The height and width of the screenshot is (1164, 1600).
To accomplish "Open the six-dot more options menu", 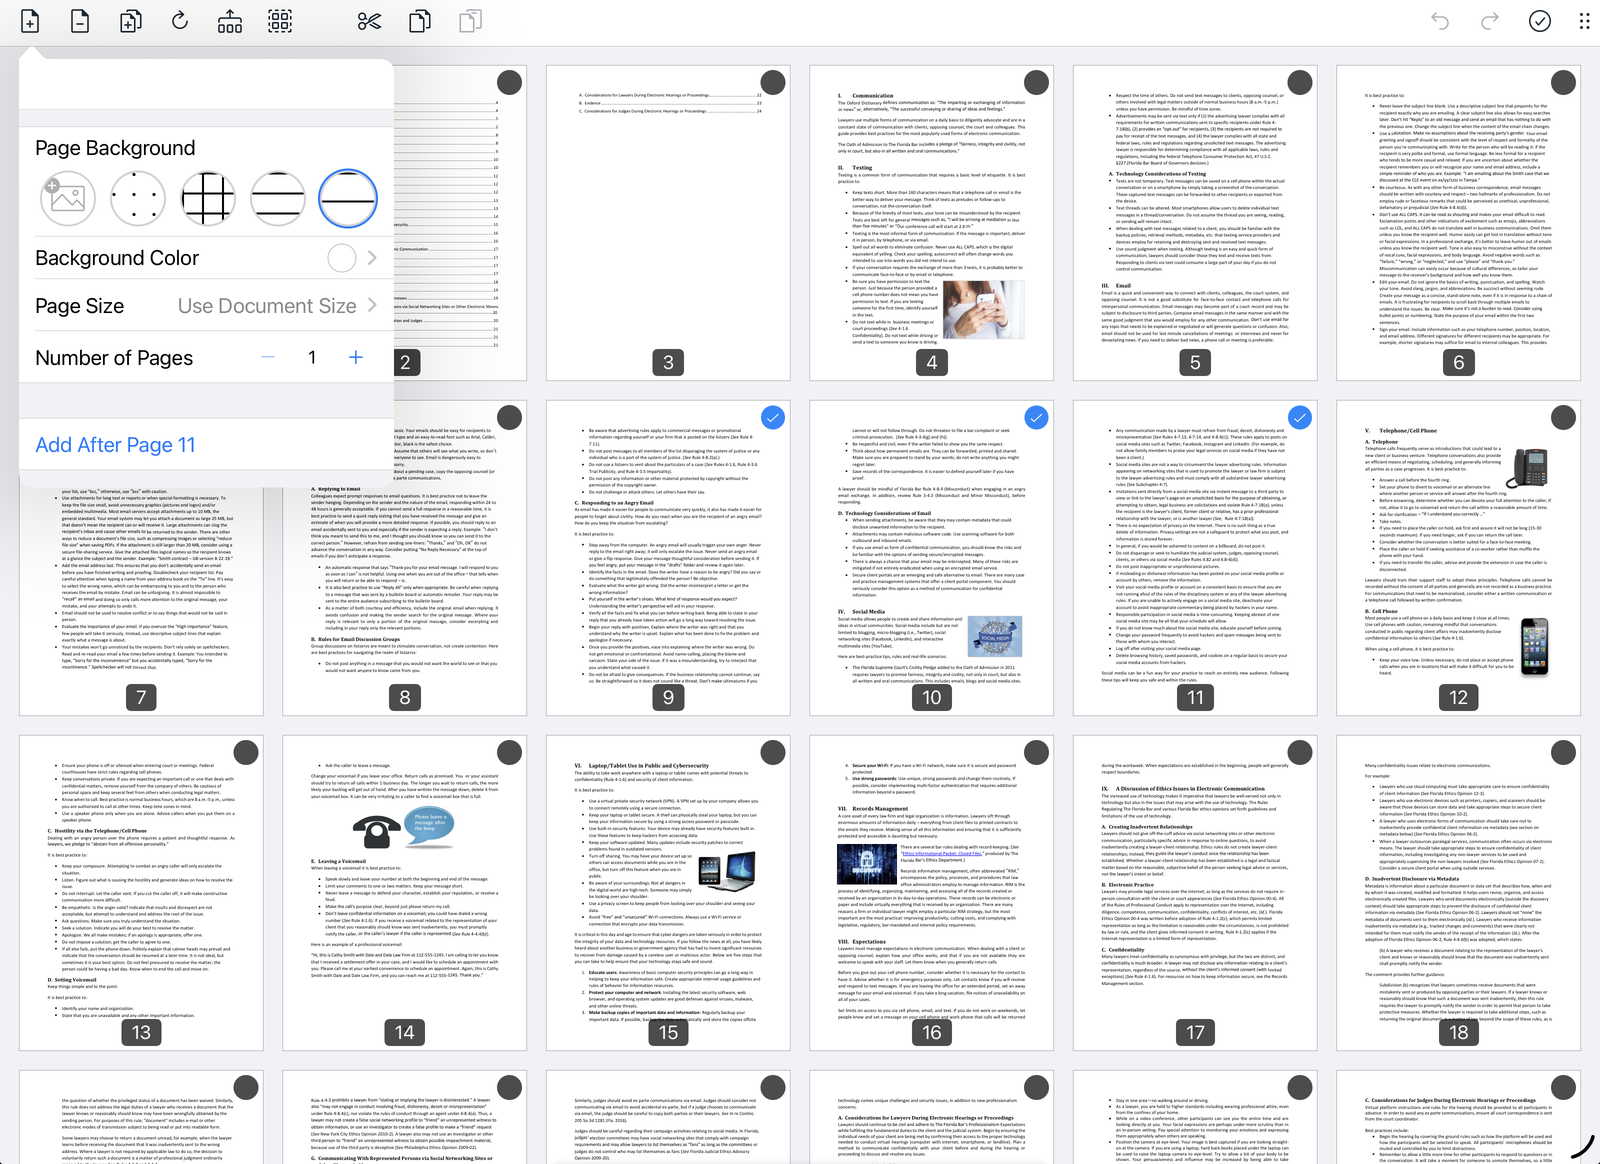I will tap(1584, 21).
